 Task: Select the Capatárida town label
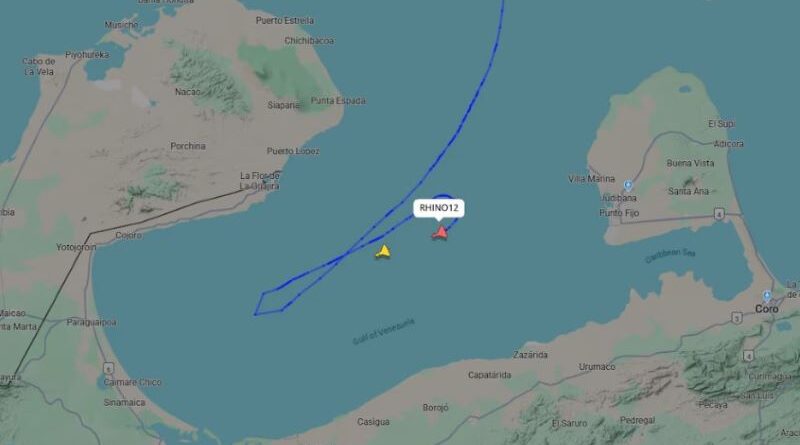(489, 375)
